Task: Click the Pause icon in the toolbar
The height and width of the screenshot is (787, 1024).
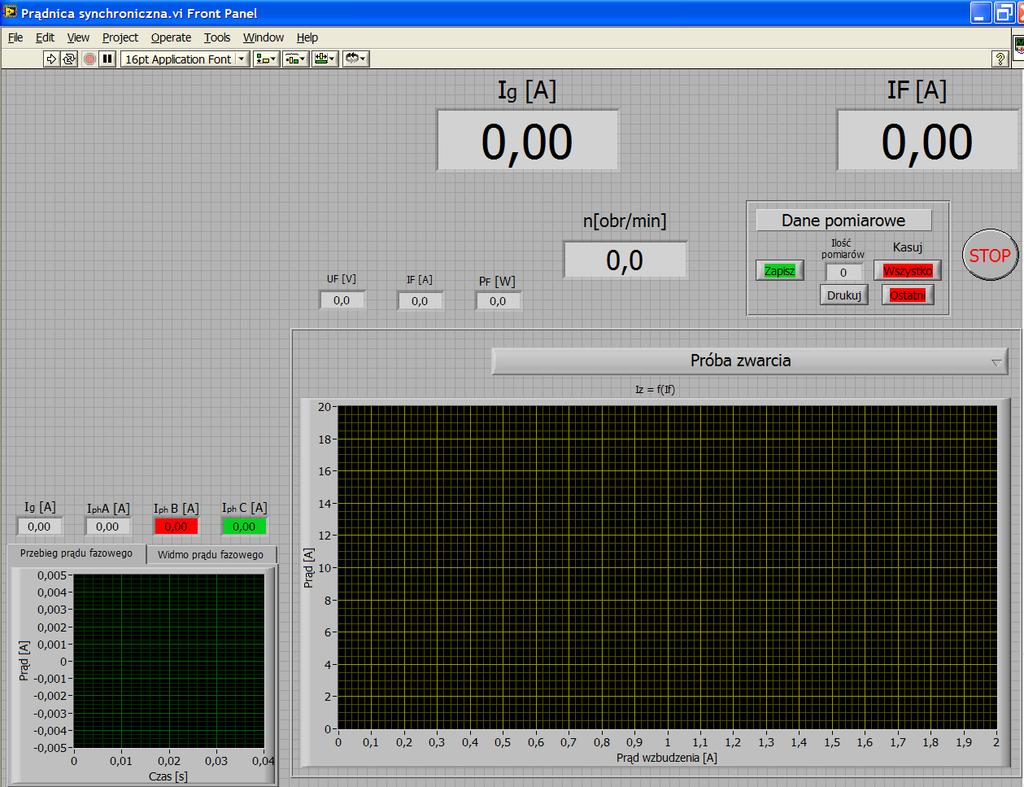Action: (x=108, y=59)
